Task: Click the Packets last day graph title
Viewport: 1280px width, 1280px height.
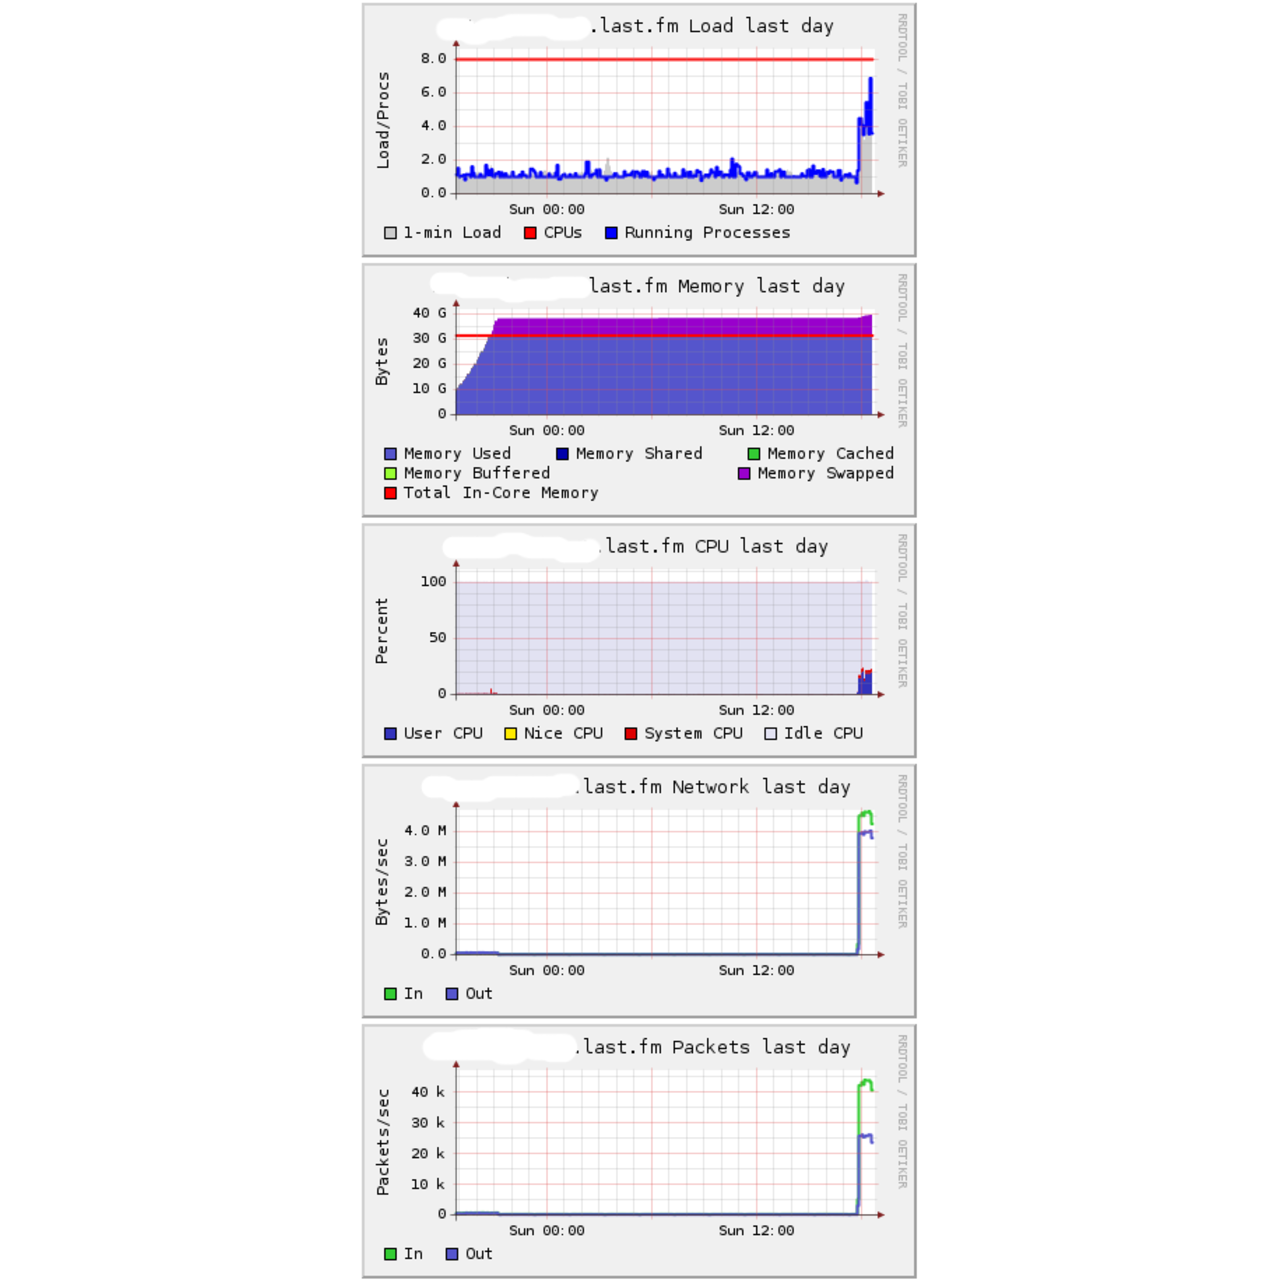Action: coord(715,1047)
